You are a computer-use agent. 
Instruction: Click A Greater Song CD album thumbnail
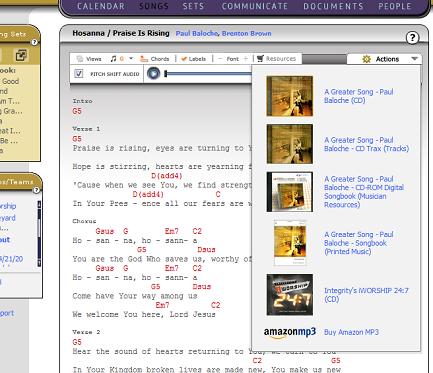coord(290,96)
